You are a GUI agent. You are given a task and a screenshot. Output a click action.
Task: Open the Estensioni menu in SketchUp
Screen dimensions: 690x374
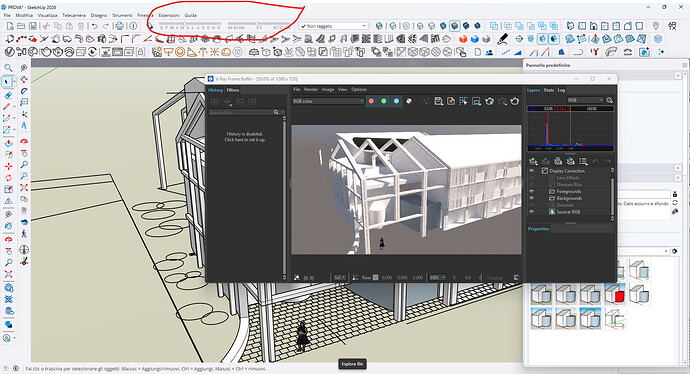(x=169, y=15)
